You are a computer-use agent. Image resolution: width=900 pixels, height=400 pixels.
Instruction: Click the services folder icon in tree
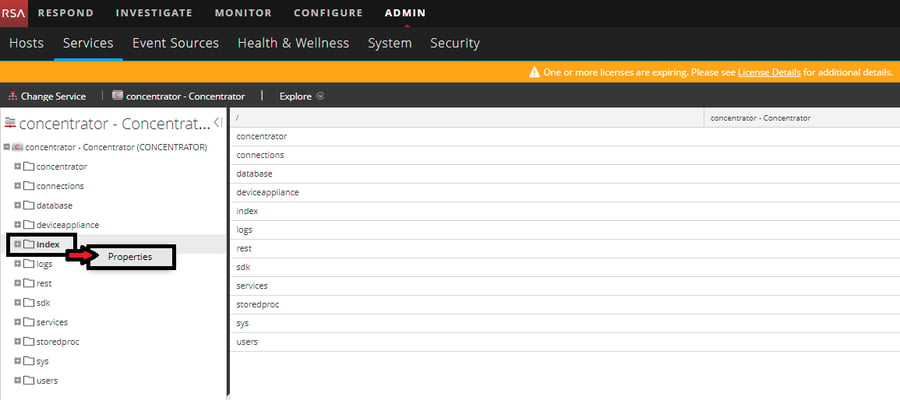click(x=29, y=323)
